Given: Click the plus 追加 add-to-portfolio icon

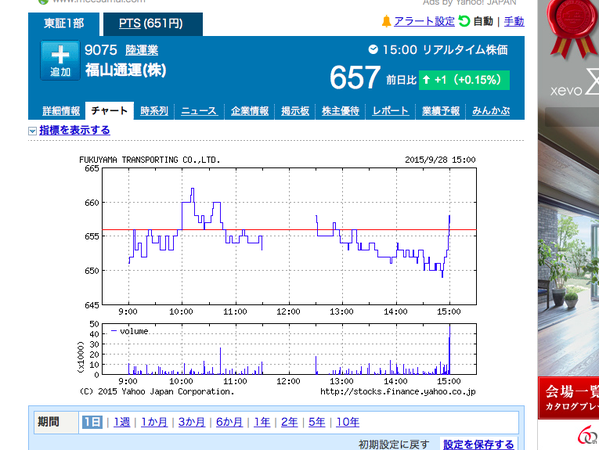Looking at the screenshot, I should 60,61.
